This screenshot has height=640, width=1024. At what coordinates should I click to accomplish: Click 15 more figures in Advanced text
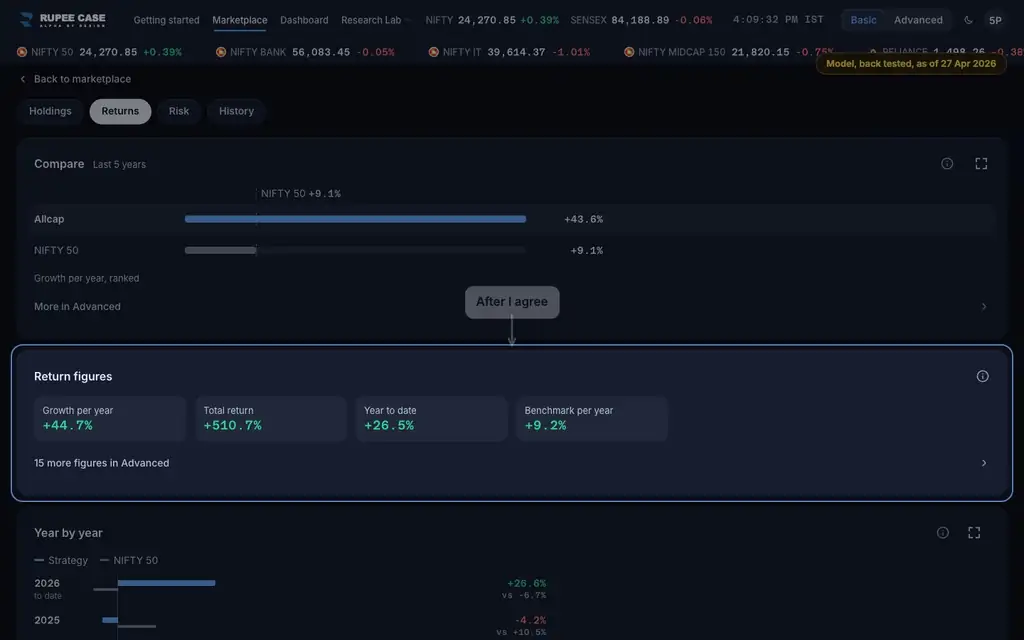(101, 463)
